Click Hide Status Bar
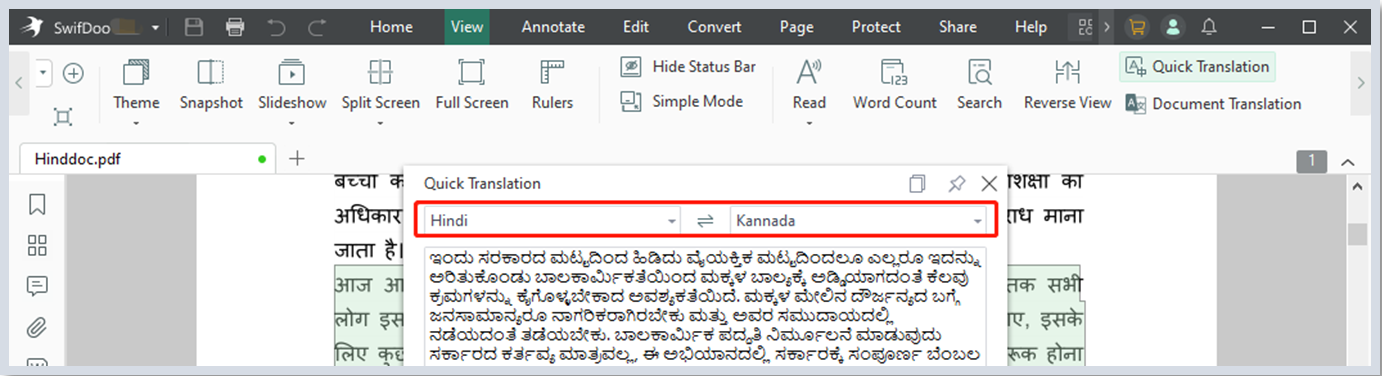 point(688,67)
